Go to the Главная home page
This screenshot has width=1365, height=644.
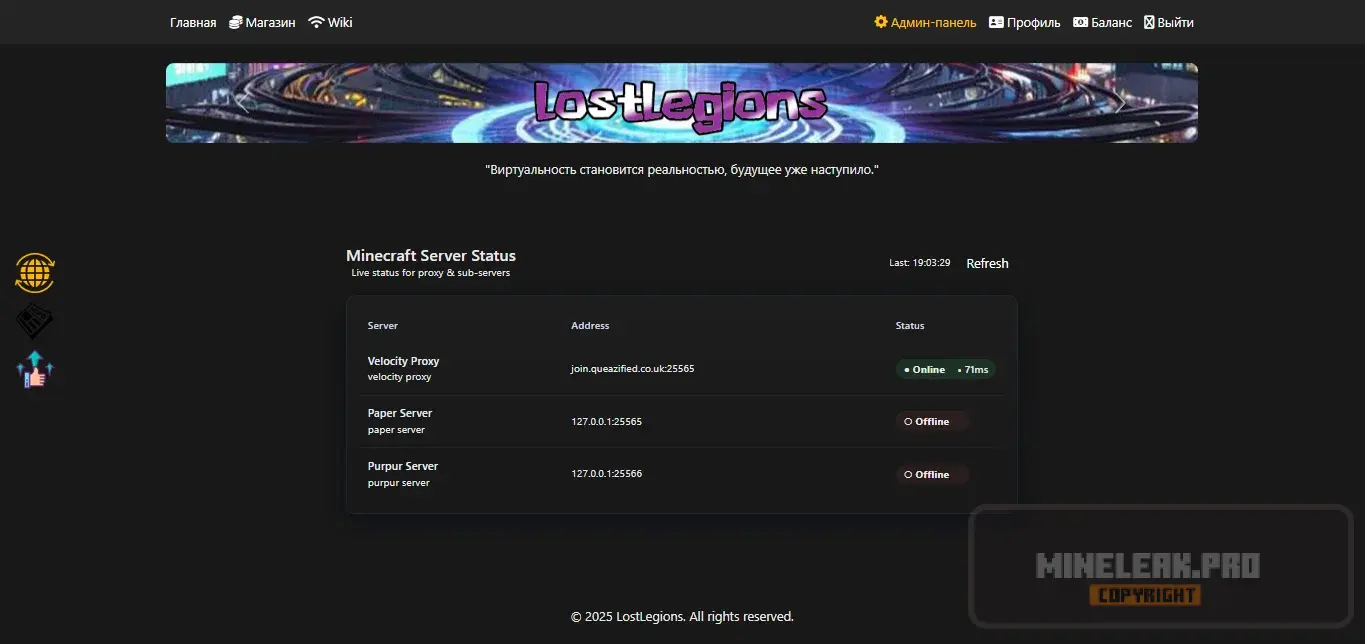pos(193,22)
